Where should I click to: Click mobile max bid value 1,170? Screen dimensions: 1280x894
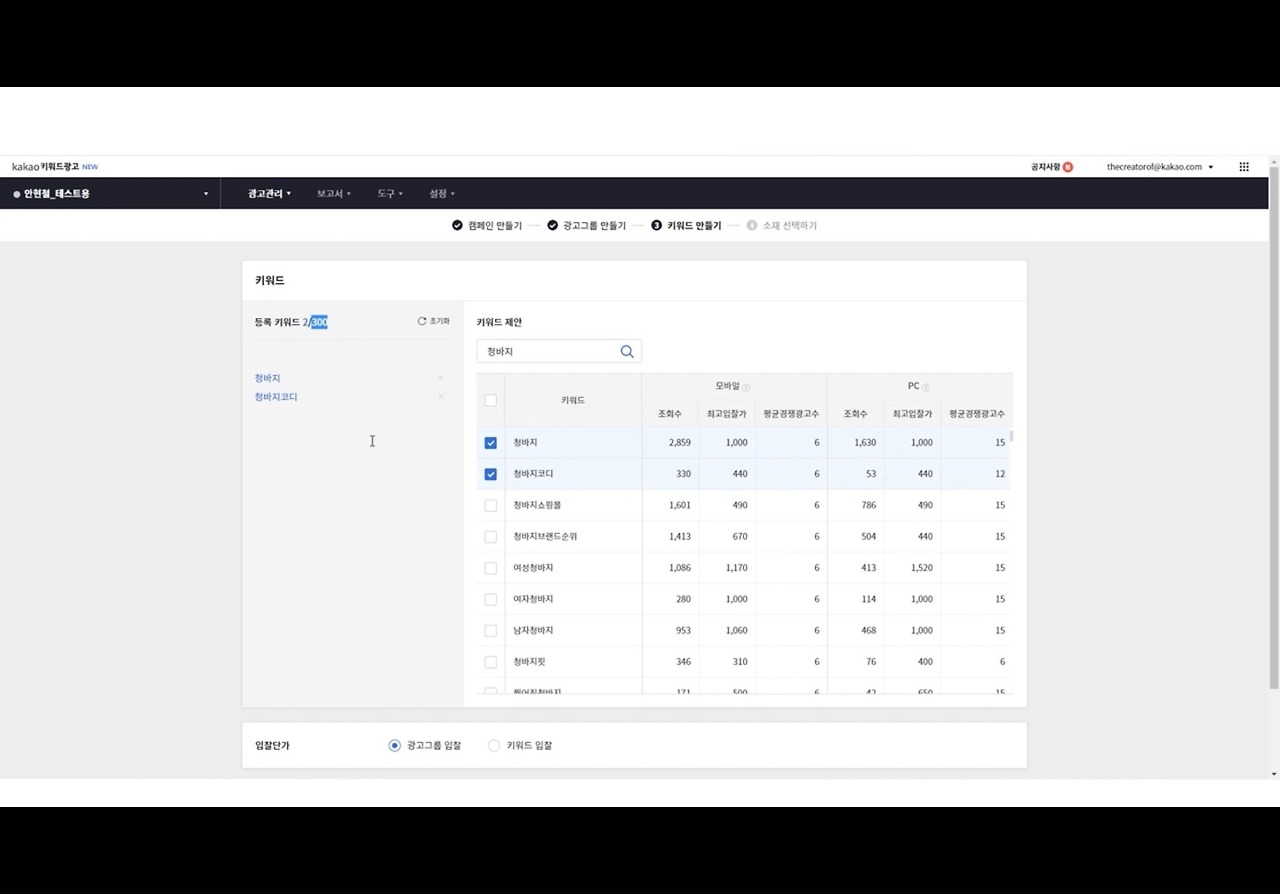(736, 568)
